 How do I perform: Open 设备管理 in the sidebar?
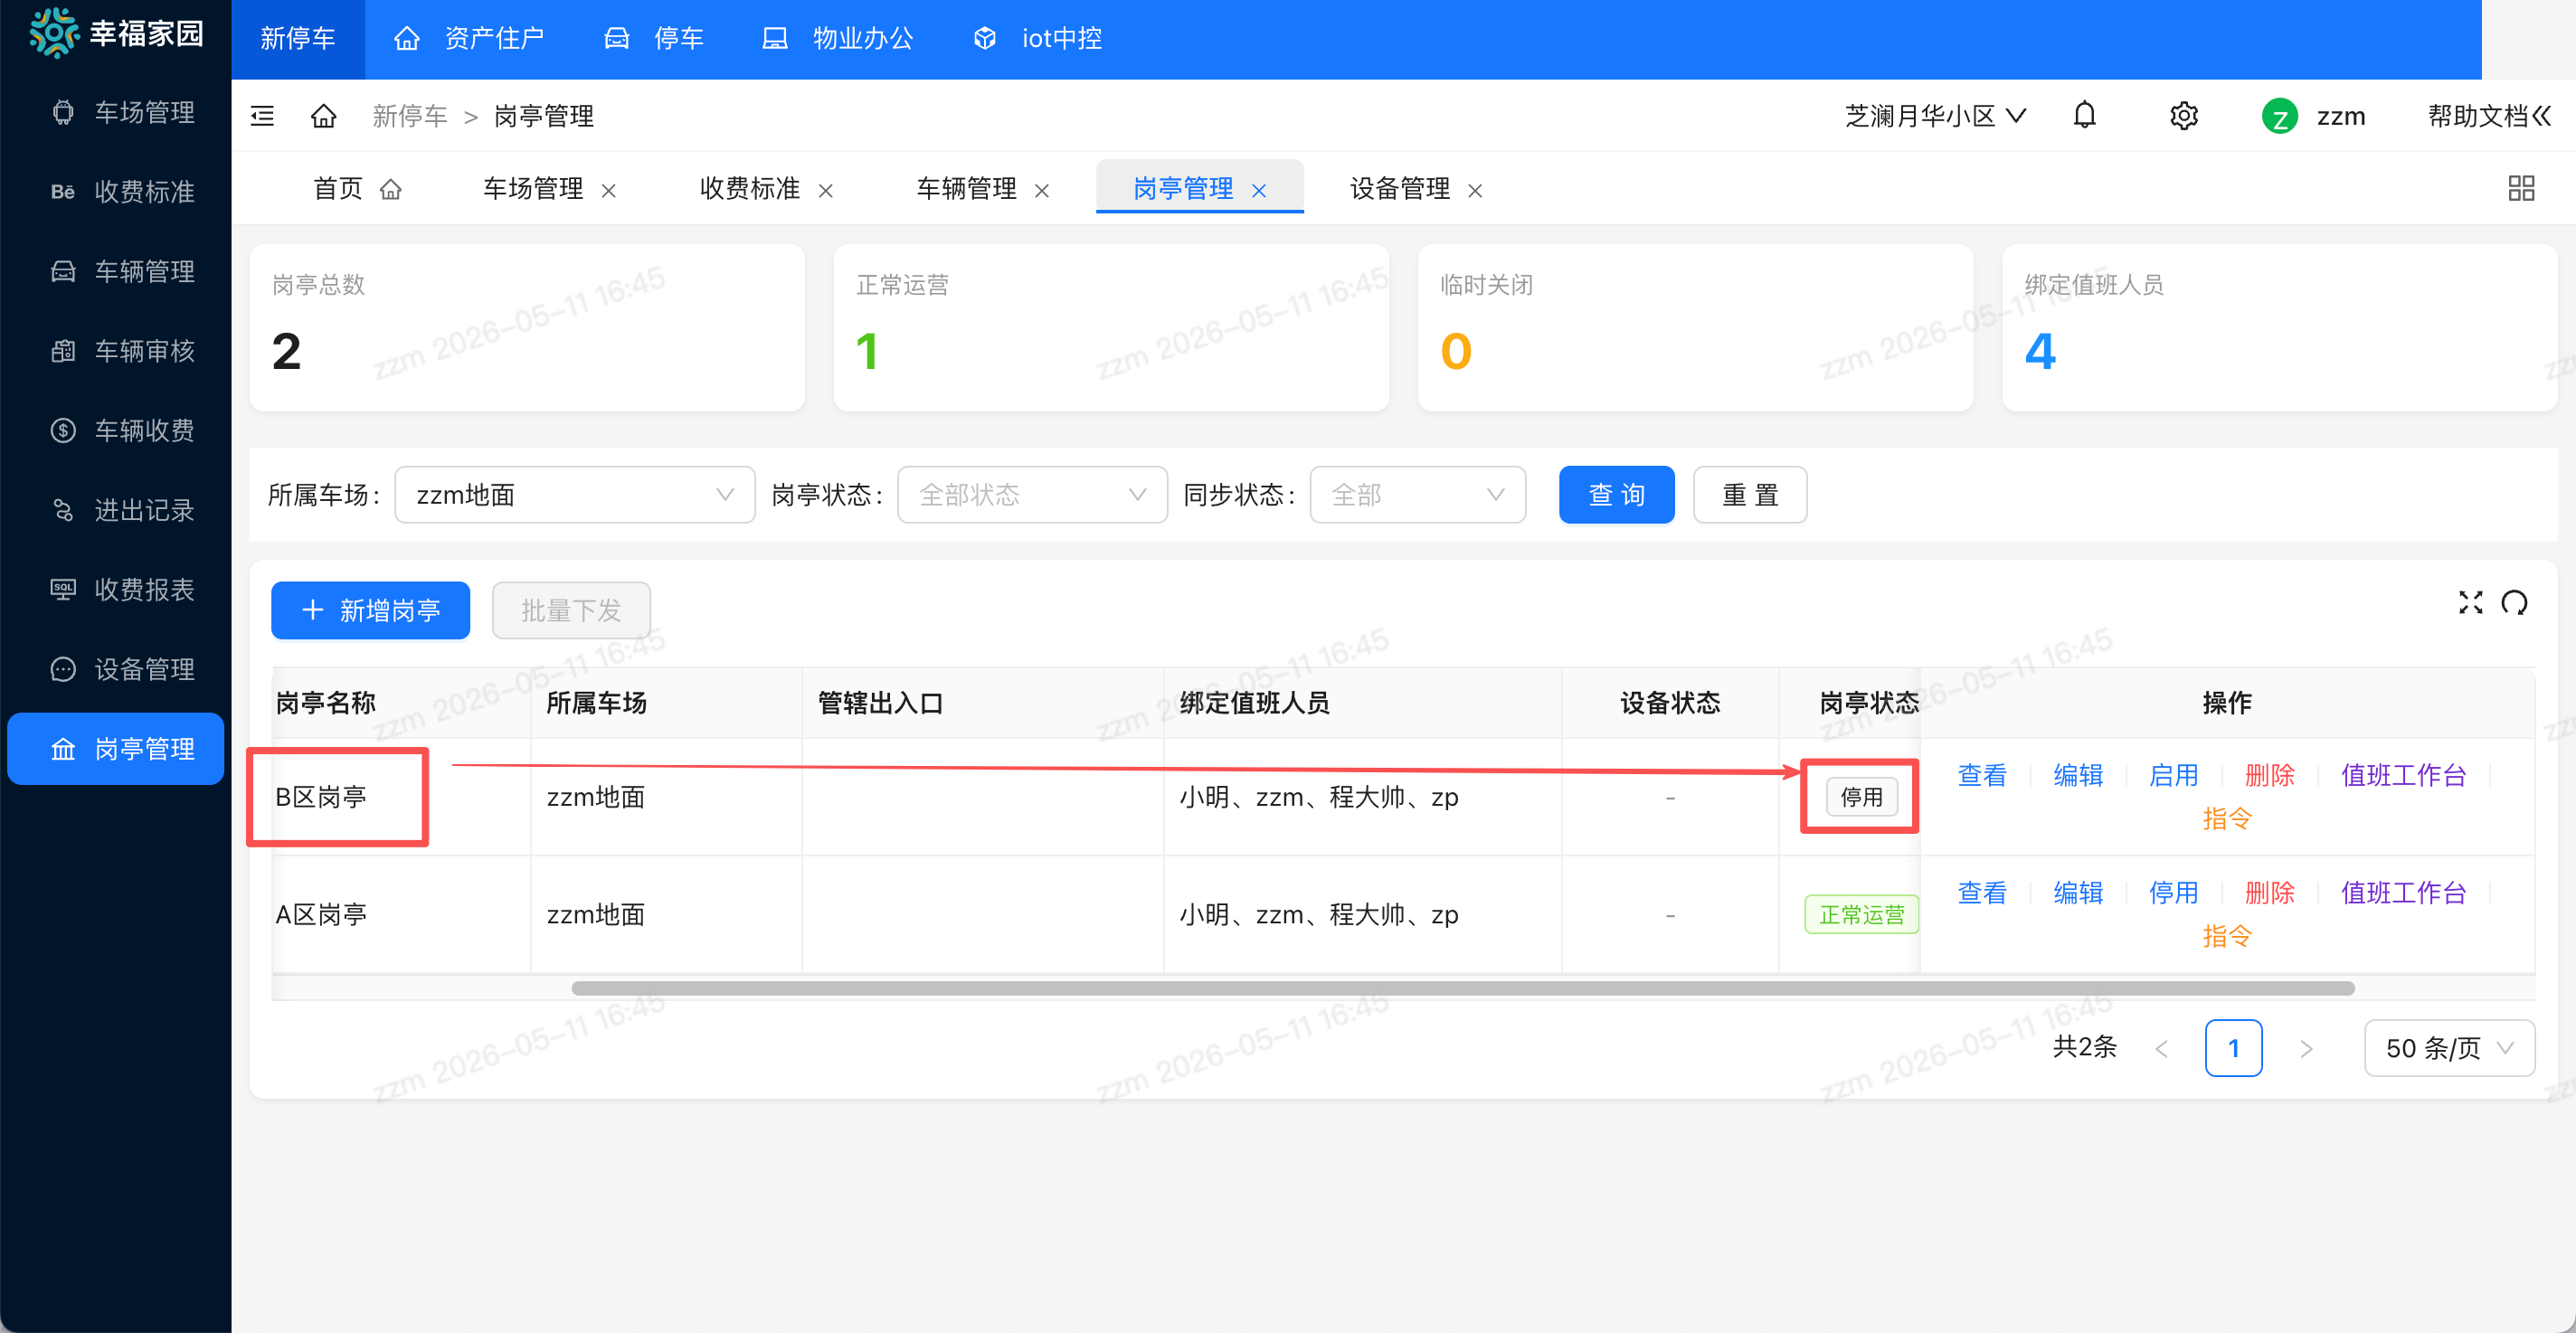coord(116,669)
